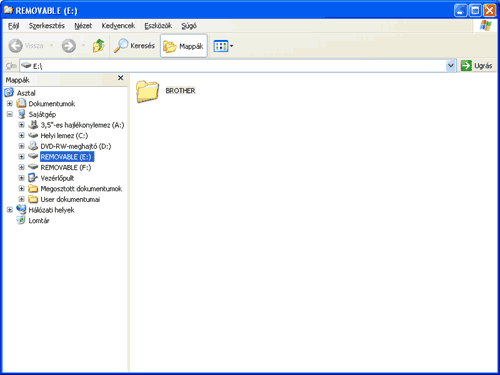Expand the REMOVABLE (F:) node

22,167
